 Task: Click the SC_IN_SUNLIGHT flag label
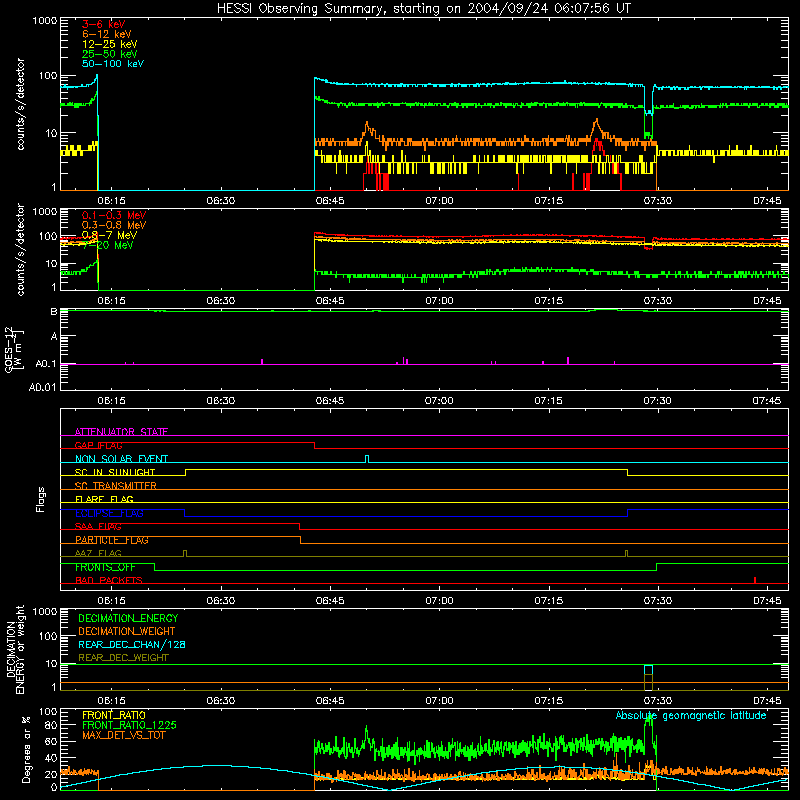point(115,472)
